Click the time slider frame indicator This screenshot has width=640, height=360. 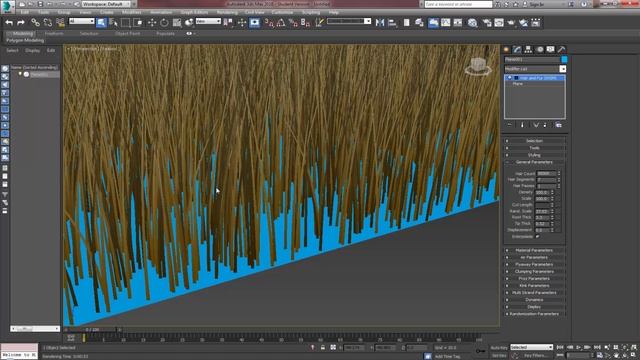[x=93, y=329]
